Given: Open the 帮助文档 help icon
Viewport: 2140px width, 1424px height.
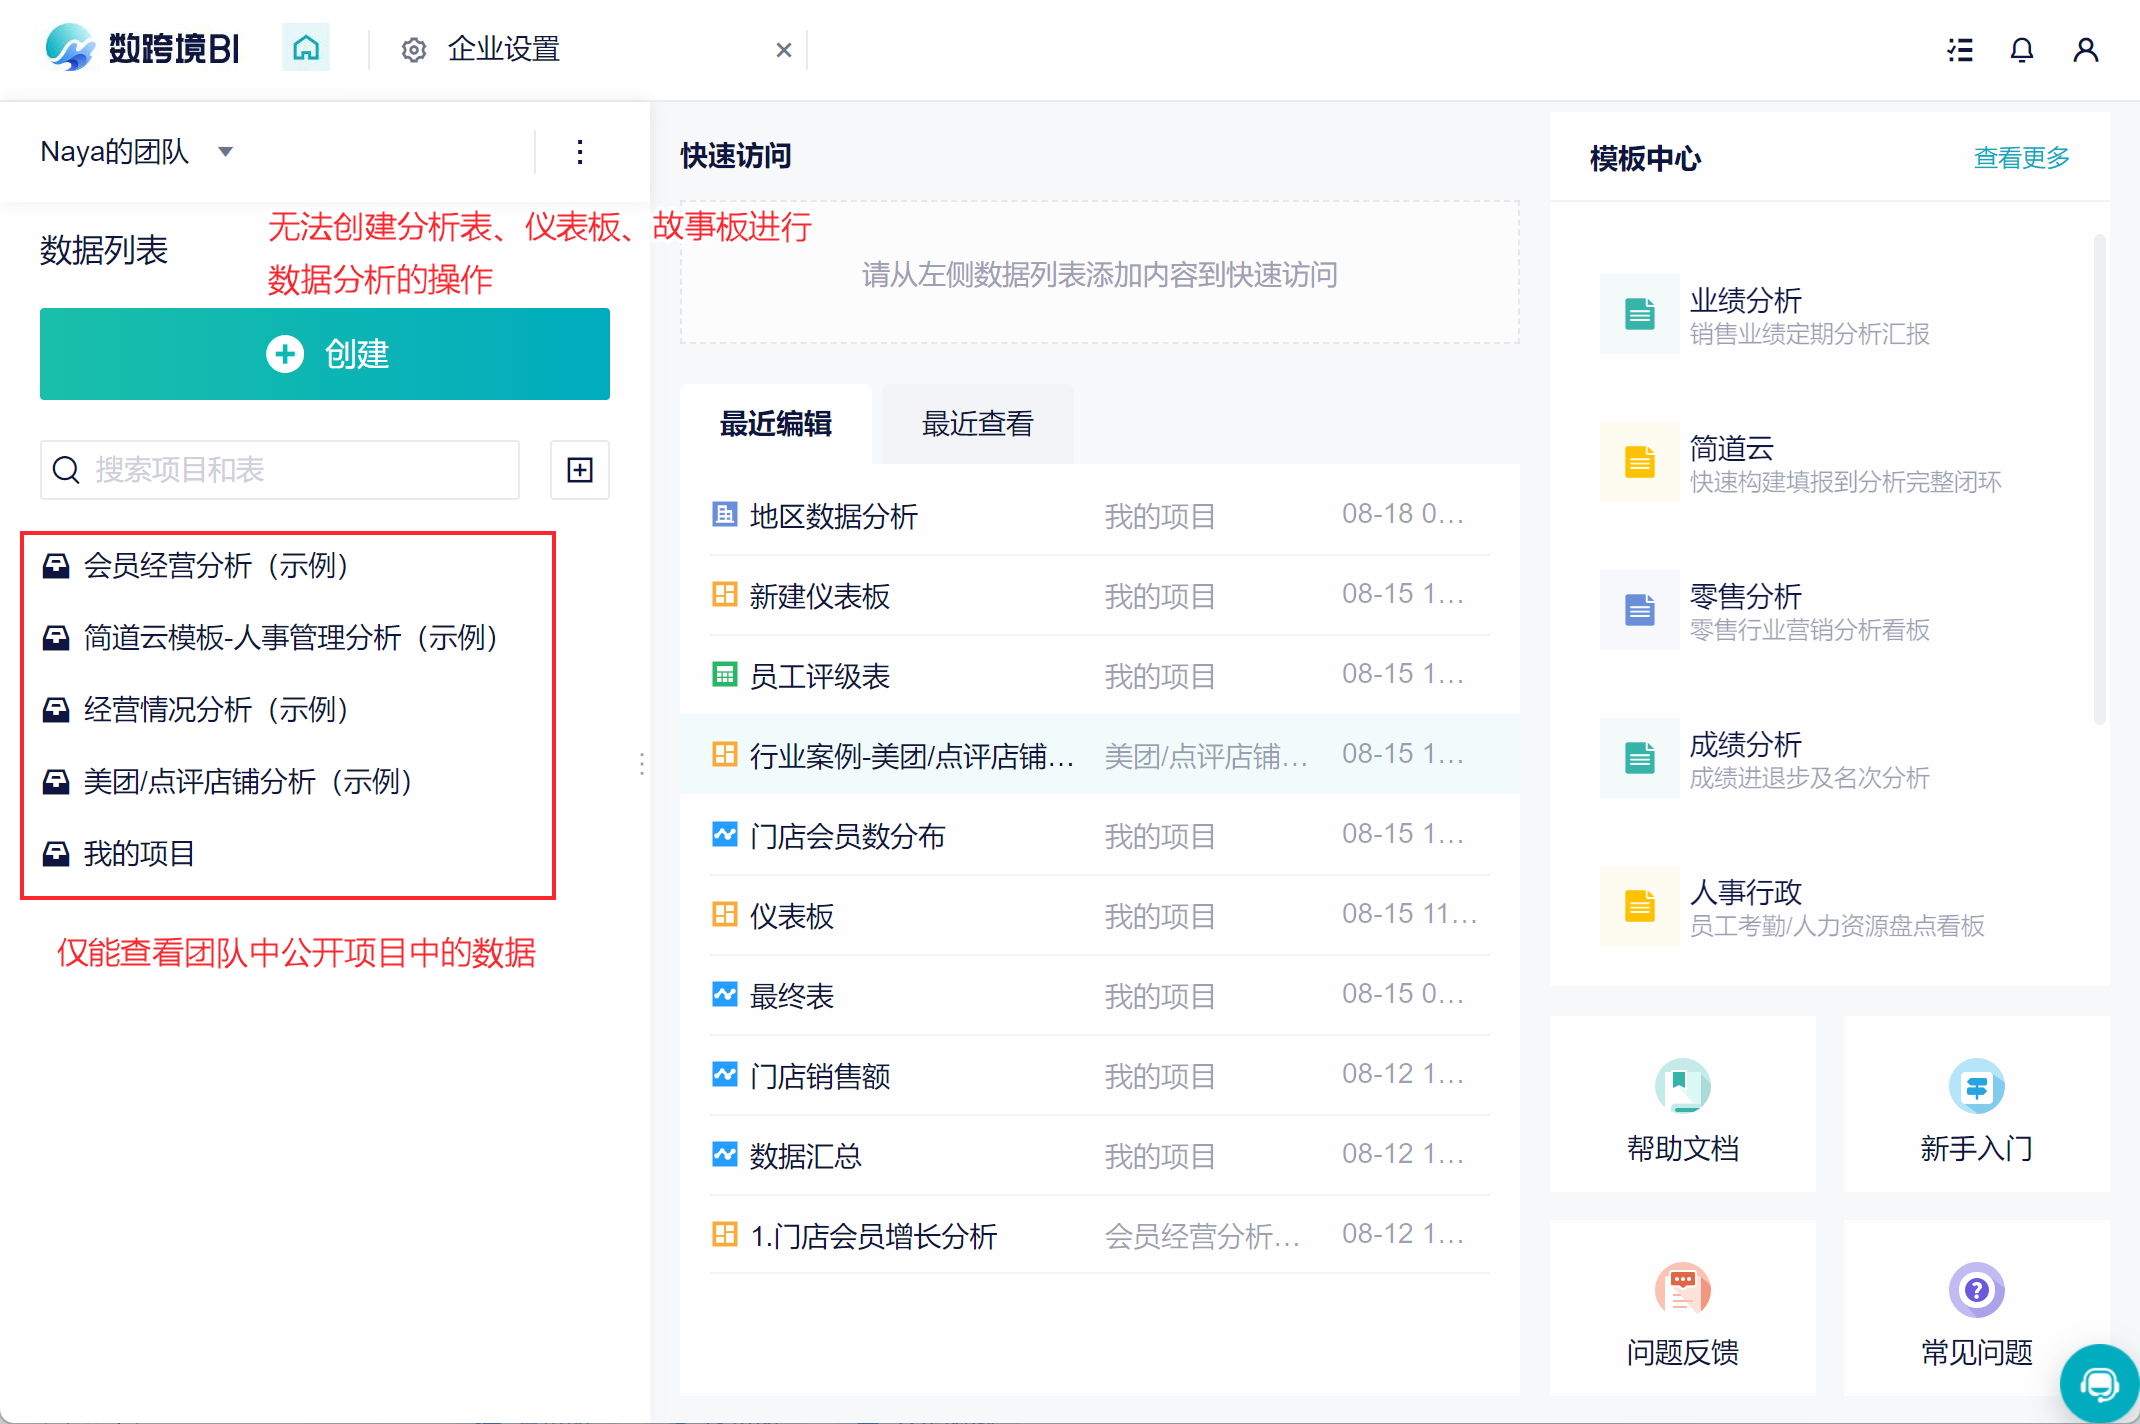Looking at the screenshot, I should click(1682, 1087).
